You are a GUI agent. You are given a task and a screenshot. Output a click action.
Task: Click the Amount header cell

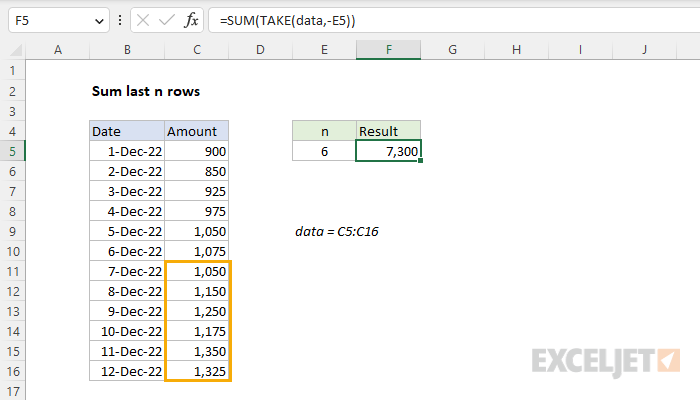pyautogui.click(x=196, y=131)
